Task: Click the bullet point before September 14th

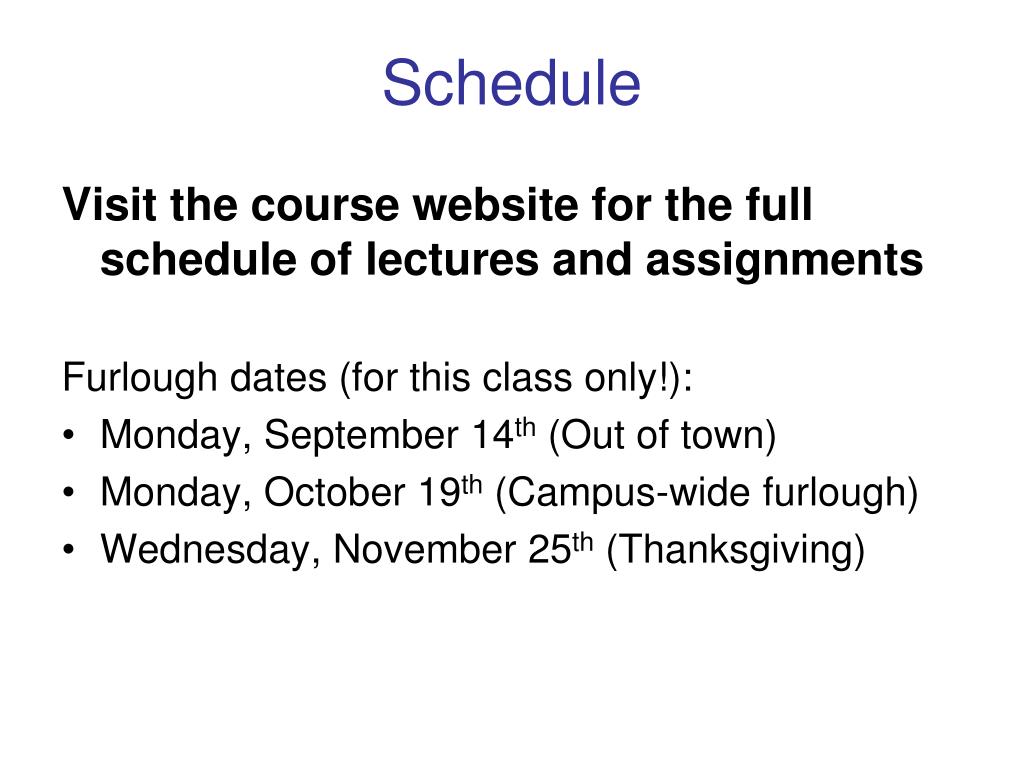Action: (69, 436)
